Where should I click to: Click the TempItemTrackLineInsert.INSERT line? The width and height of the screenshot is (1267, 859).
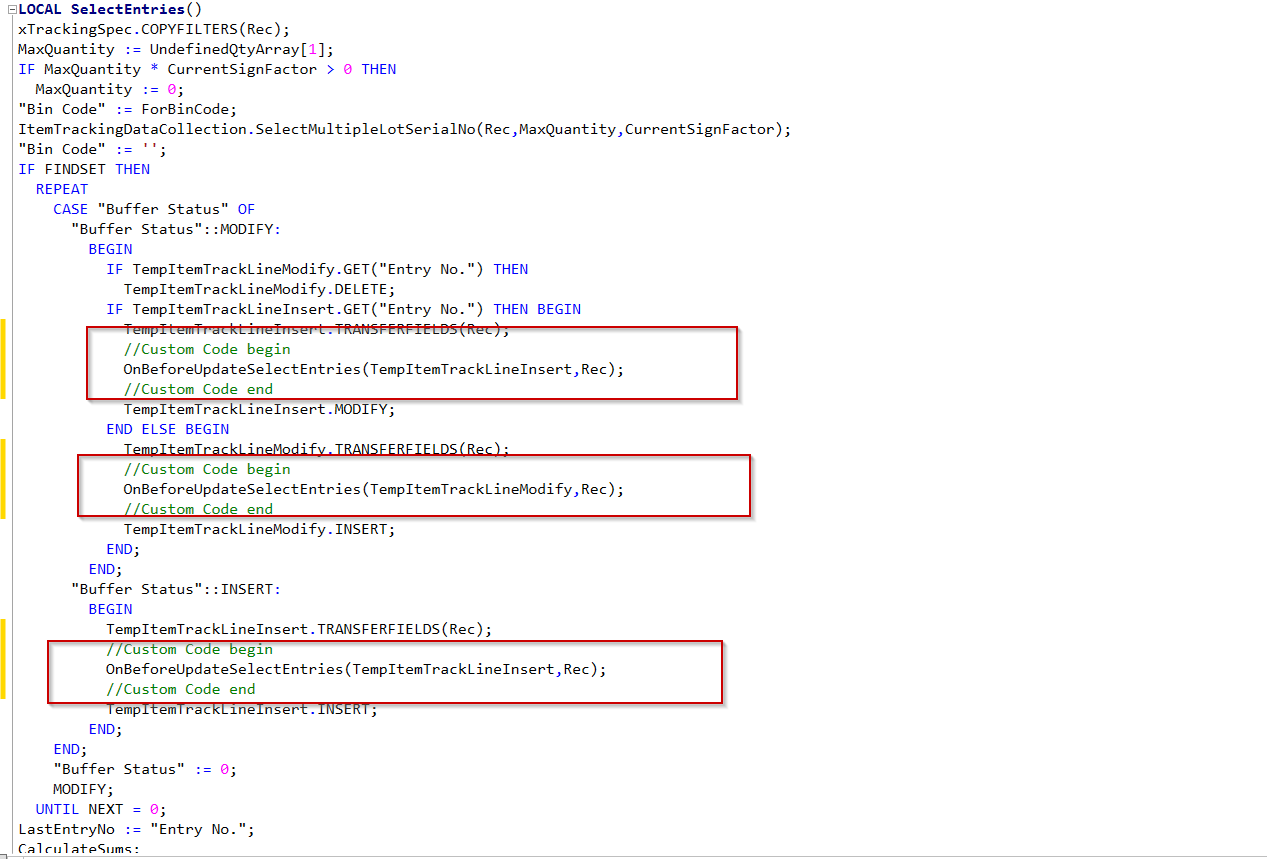(x=242, y=709)
